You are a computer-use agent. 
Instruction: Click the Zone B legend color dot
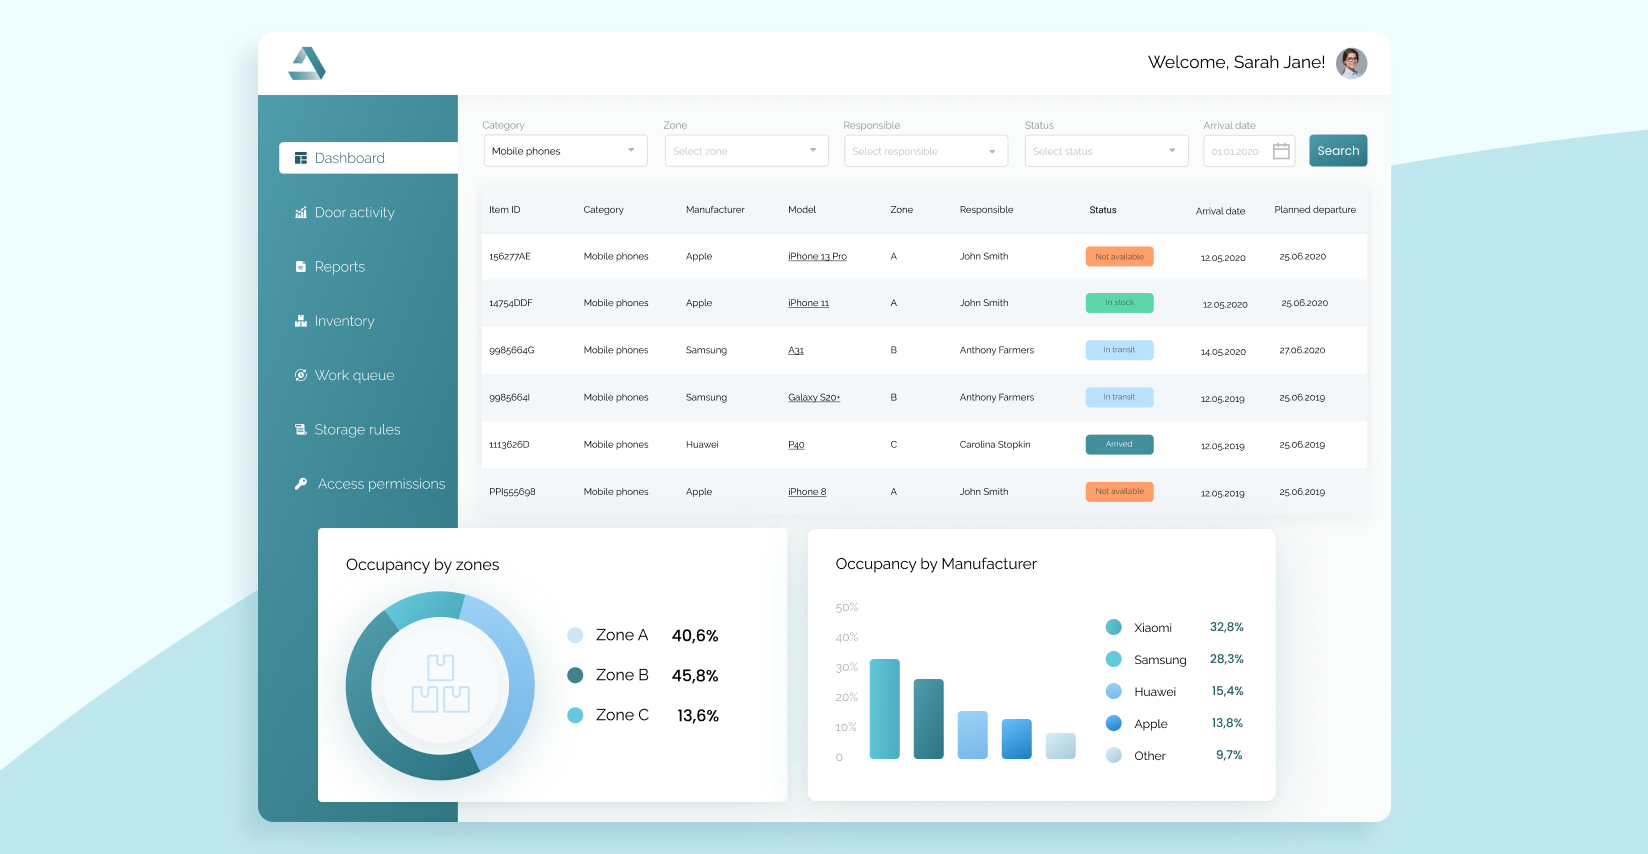tap(575, 675)
